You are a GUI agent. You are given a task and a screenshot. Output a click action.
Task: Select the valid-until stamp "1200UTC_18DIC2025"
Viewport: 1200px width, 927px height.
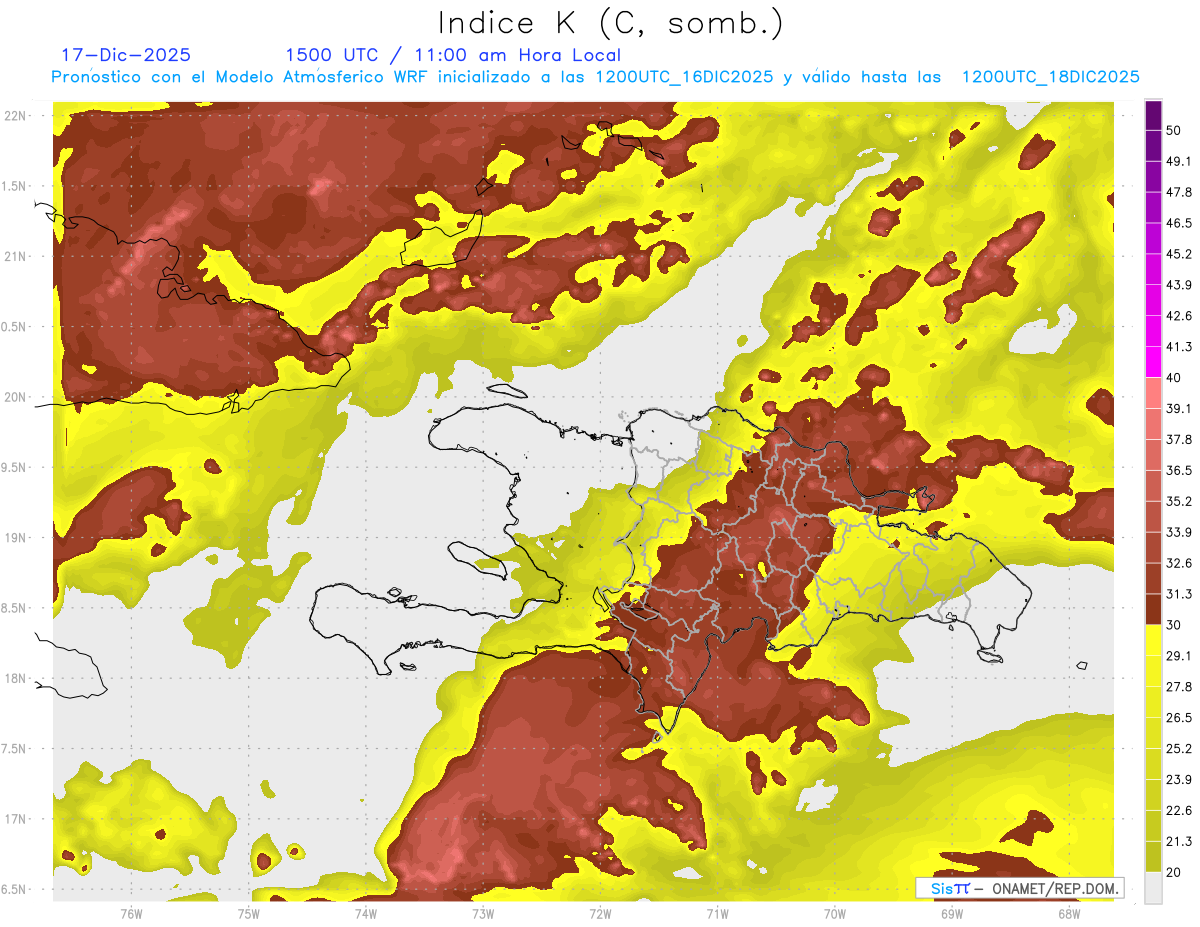point(1050,77)
